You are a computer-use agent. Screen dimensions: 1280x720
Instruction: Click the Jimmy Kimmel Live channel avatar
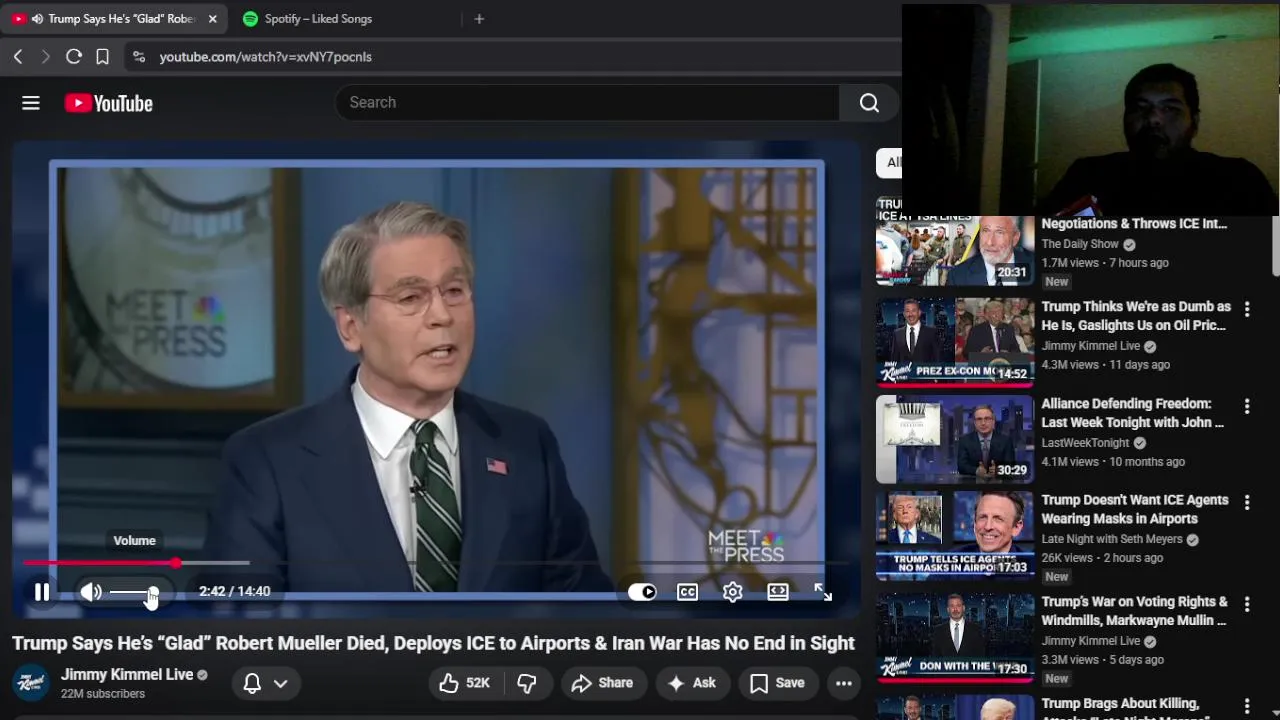(31, 683)
